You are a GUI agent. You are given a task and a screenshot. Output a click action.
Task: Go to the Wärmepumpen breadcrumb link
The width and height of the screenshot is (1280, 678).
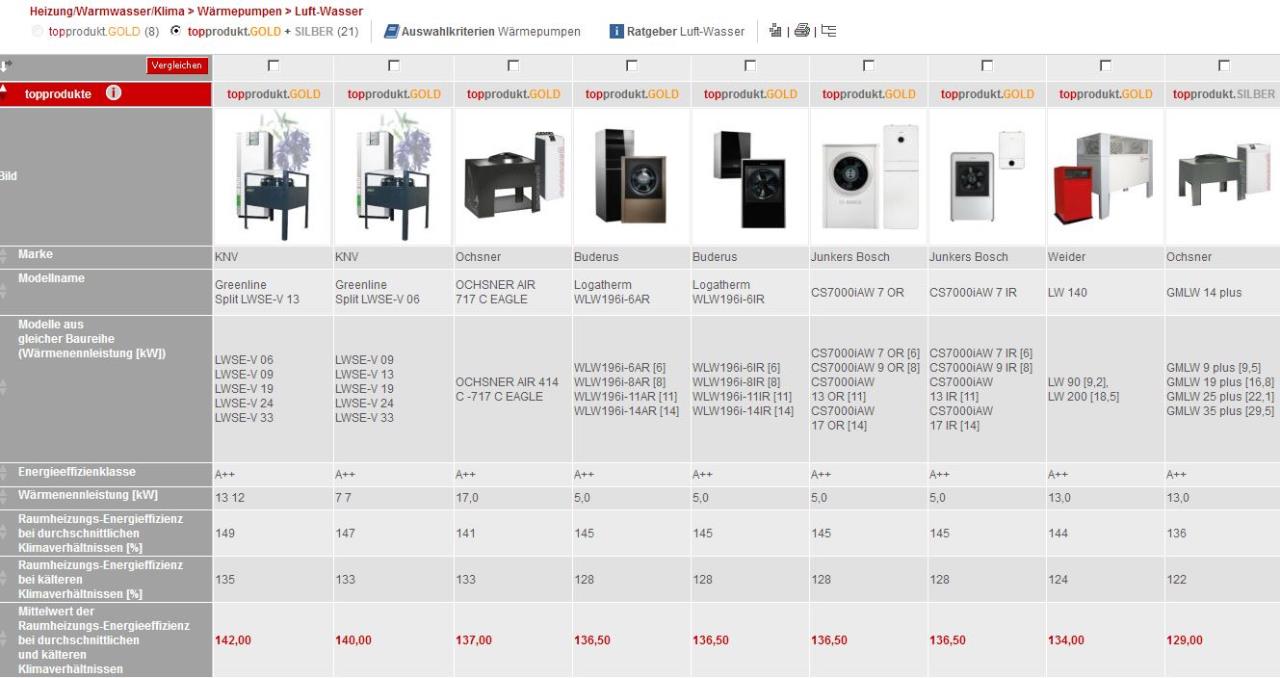click(238, 11)
